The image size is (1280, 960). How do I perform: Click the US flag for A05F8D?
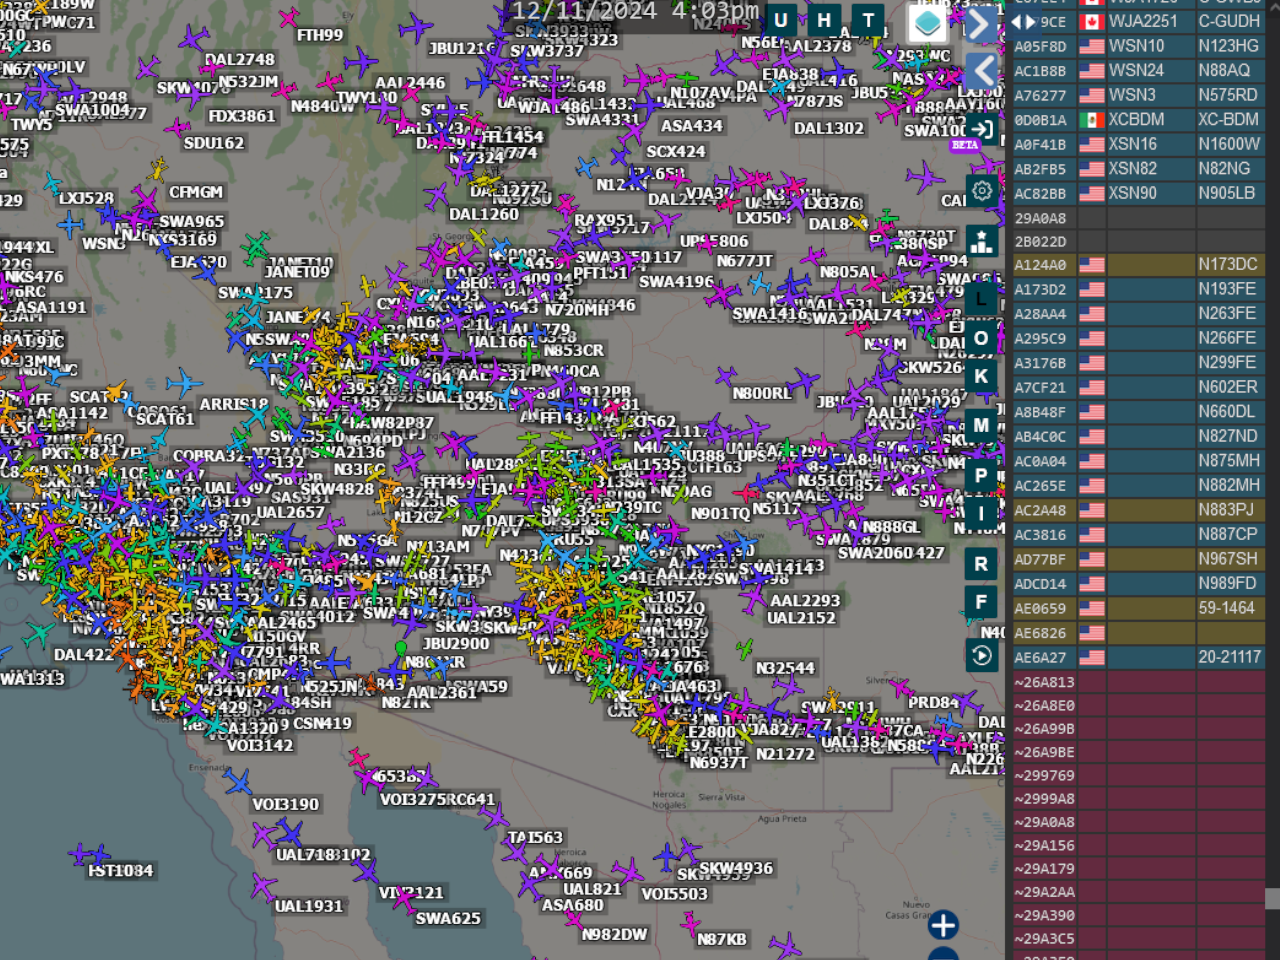[1092, 46]
